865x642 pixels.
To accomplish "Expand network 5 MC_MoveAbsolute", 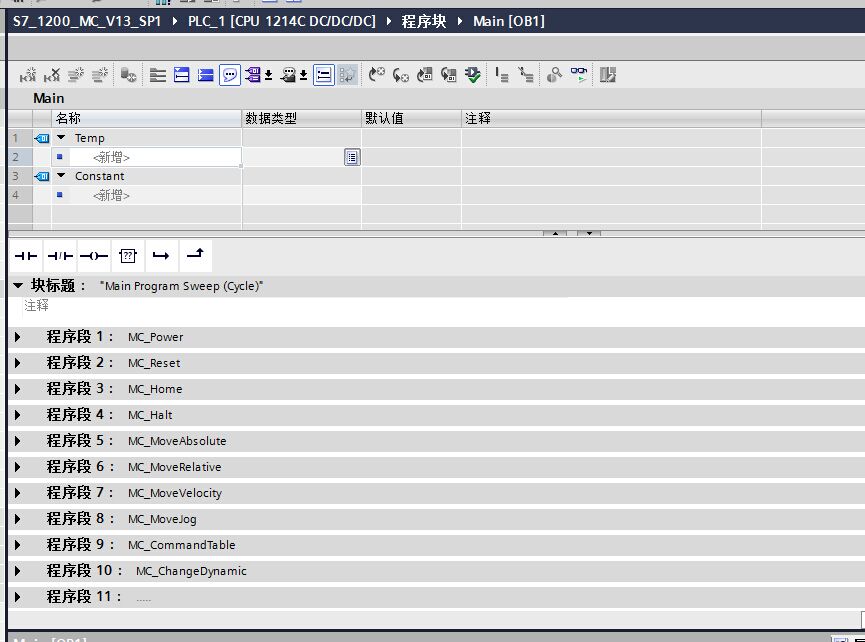I will (x=18, y=441).
